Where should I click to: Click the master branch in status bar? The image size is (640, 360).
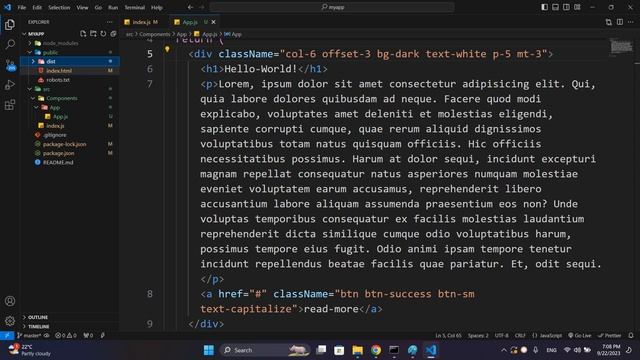[29, 336]
